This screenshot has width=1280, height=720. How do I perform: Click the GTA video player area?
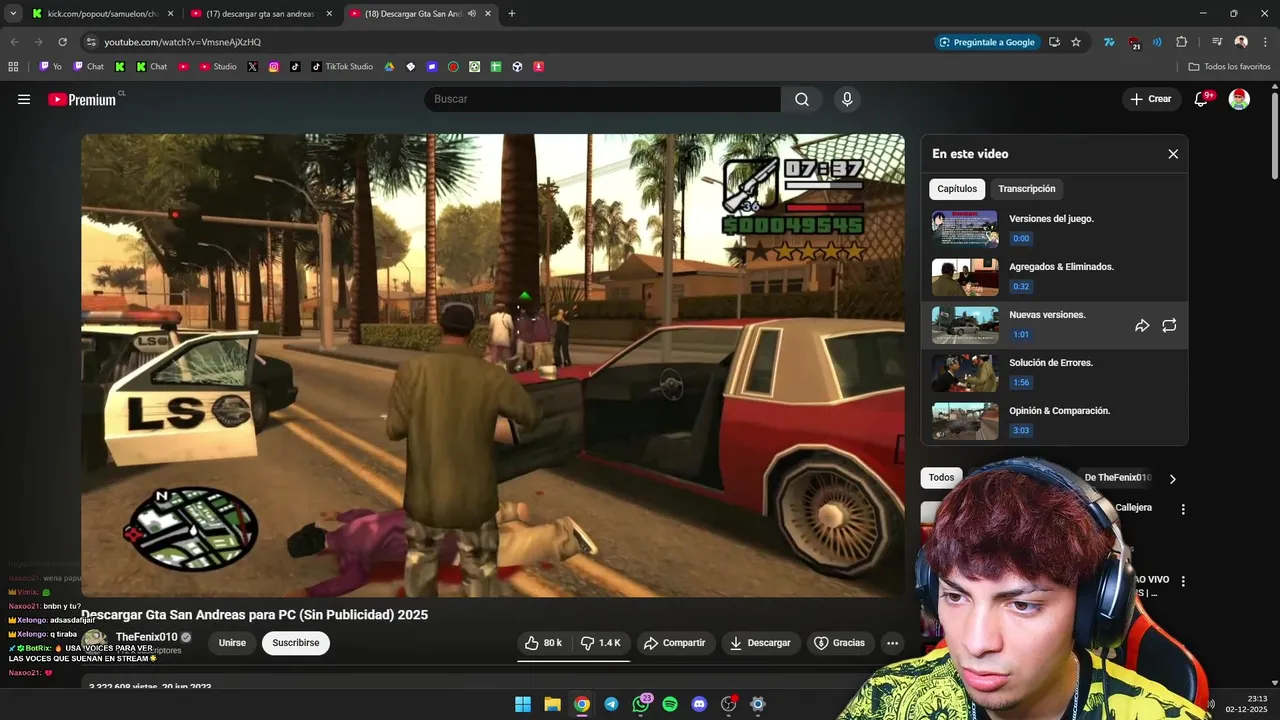(493, 366)
